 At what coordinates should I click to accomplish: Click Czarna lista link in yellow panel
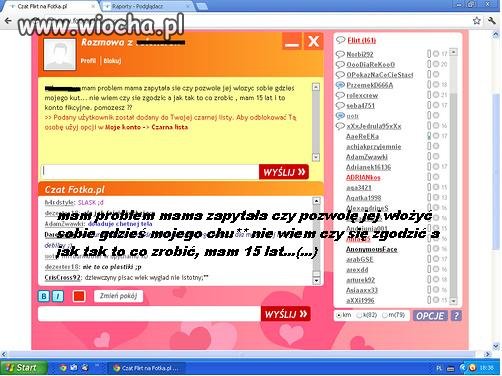170,127
